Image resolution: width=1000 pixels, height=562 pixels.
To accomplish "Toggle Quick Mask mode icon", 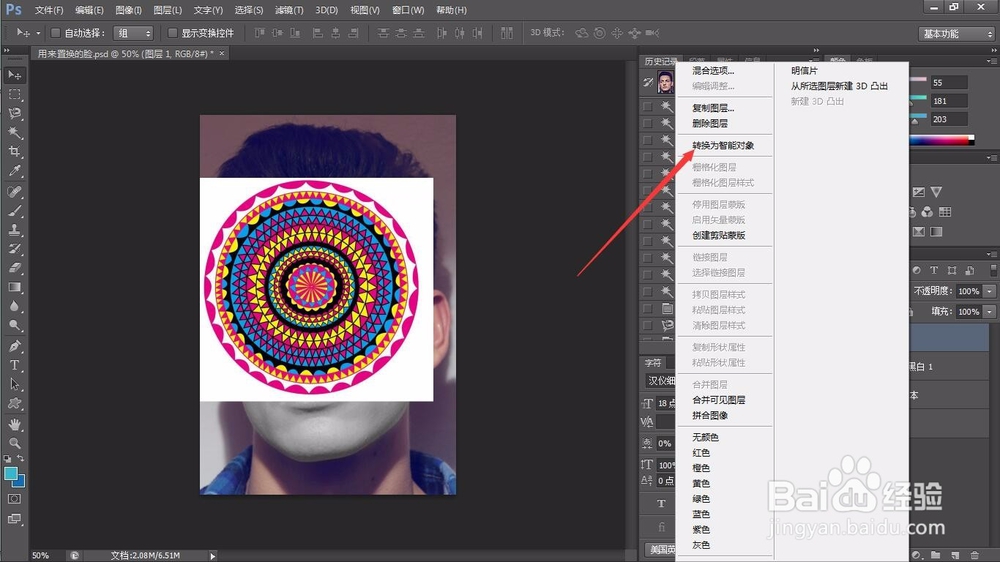I will [14, 499].
